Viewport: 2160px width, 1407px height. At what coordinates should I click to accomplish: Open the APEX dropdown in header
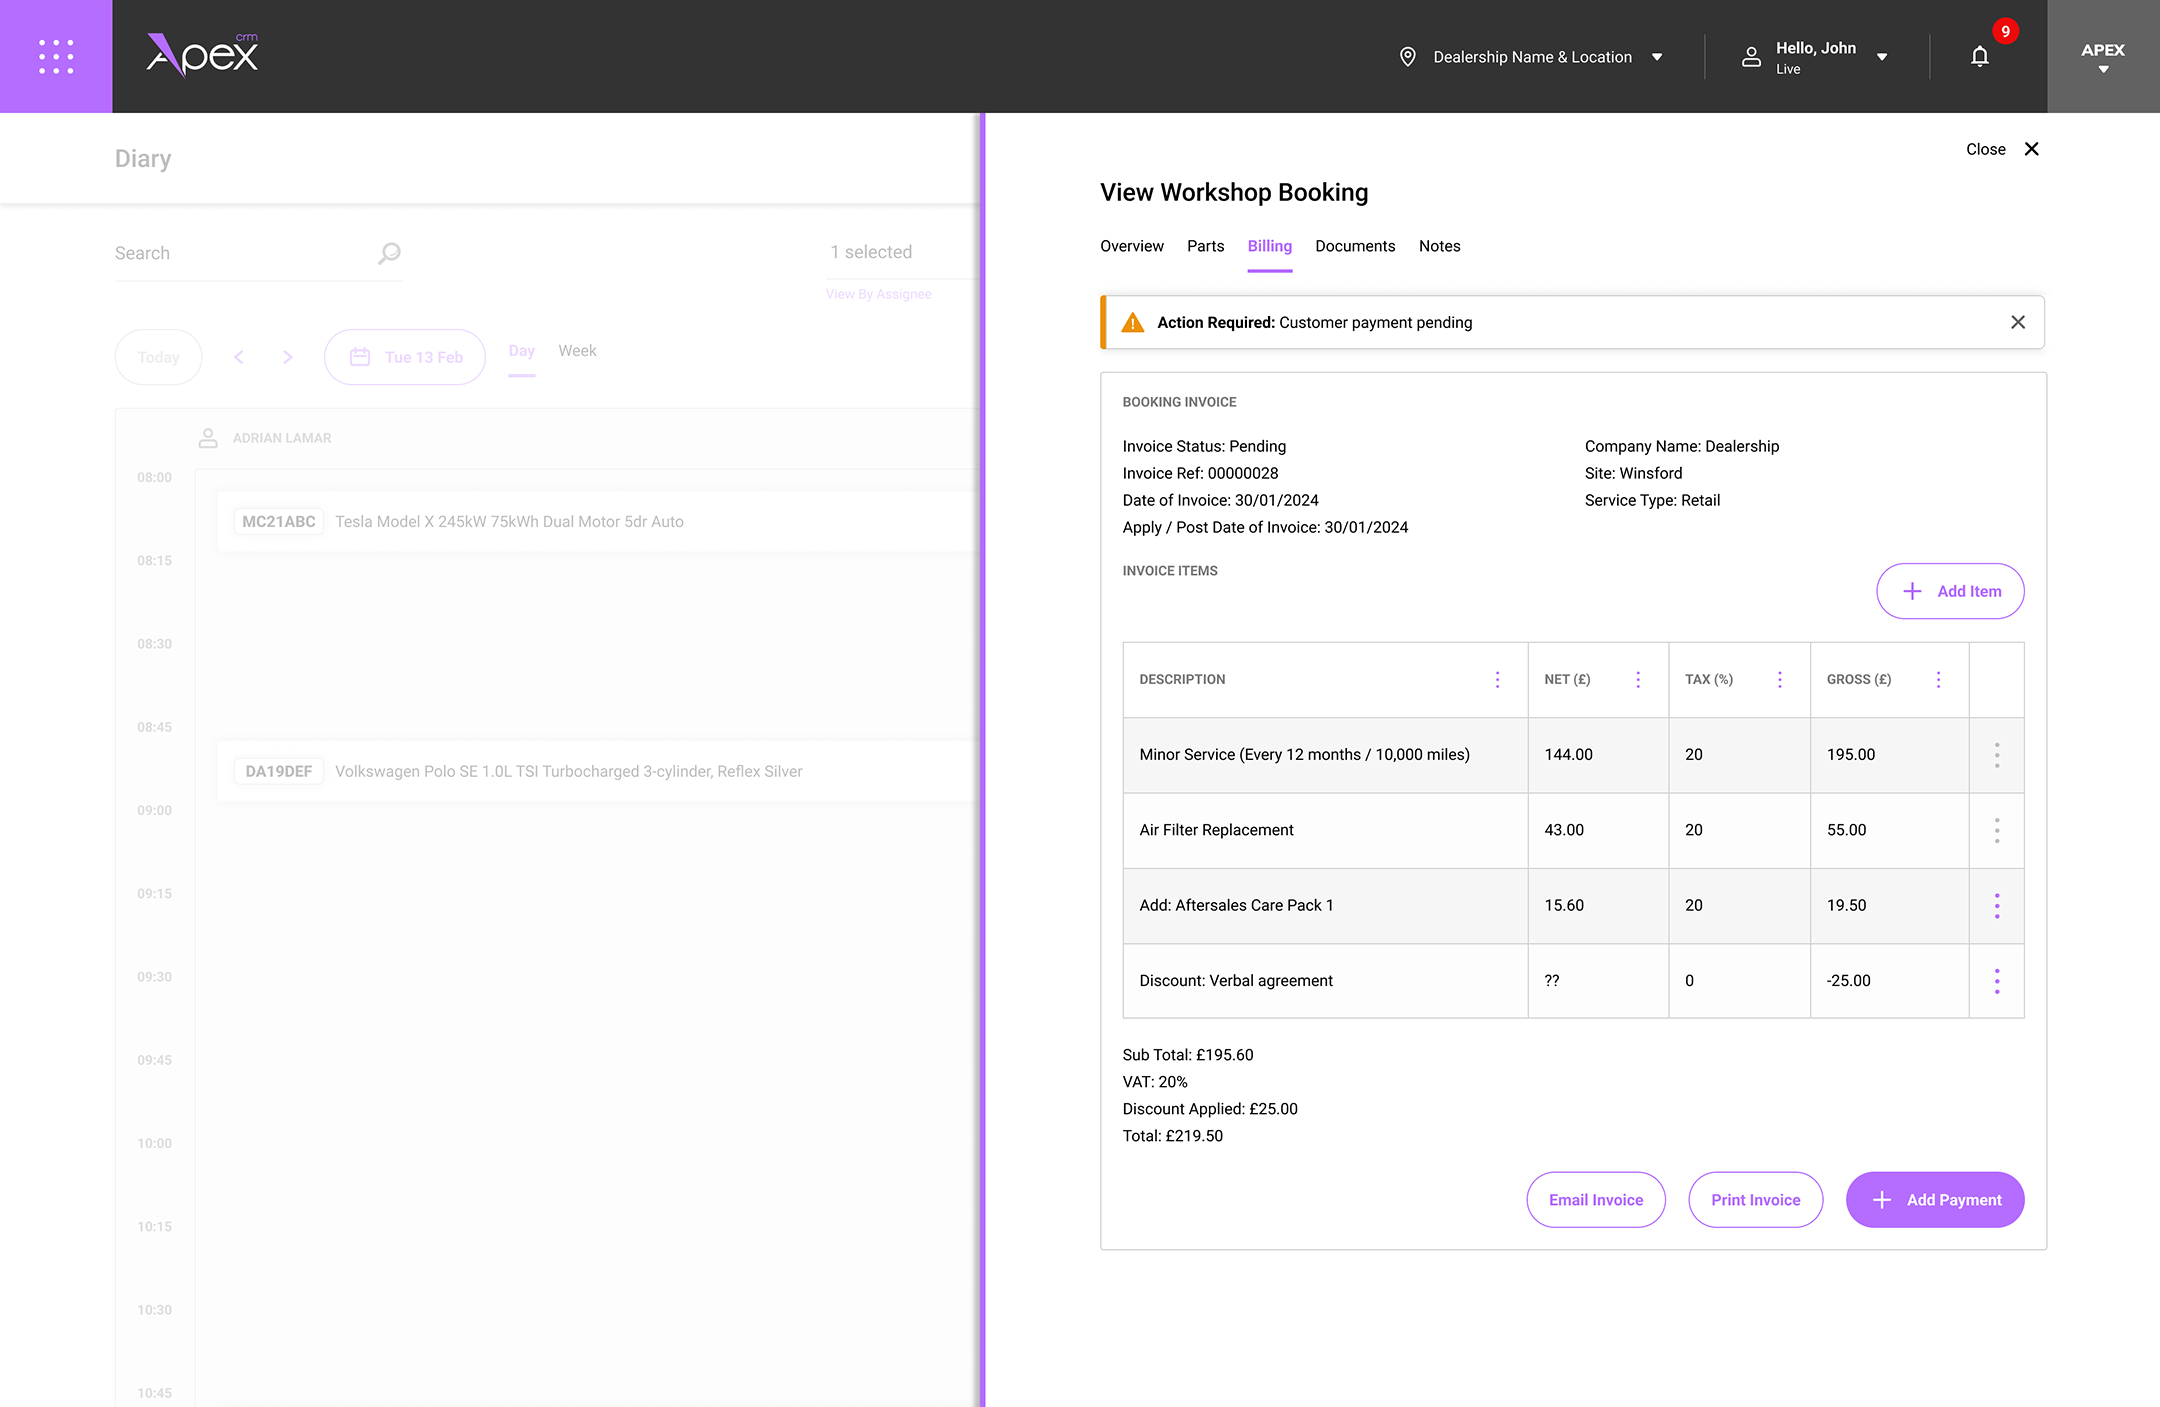click(2103, 57)
